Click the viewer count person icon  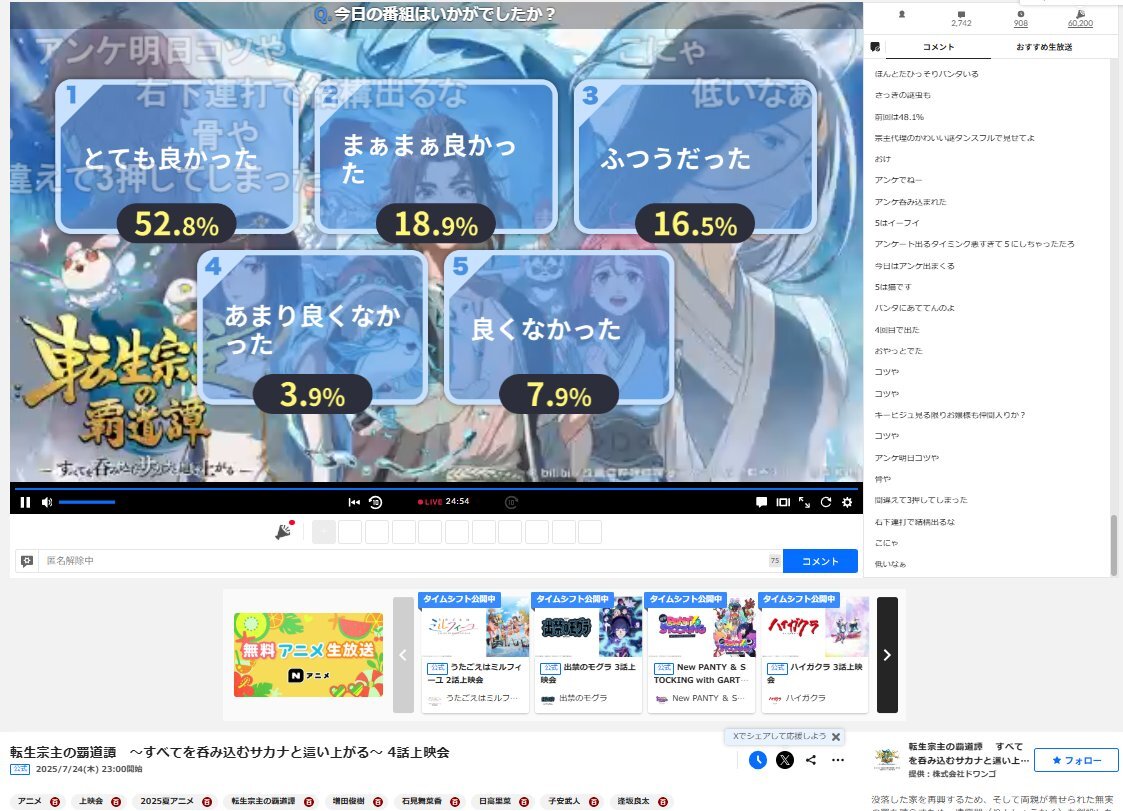click(x=902, y=14)
